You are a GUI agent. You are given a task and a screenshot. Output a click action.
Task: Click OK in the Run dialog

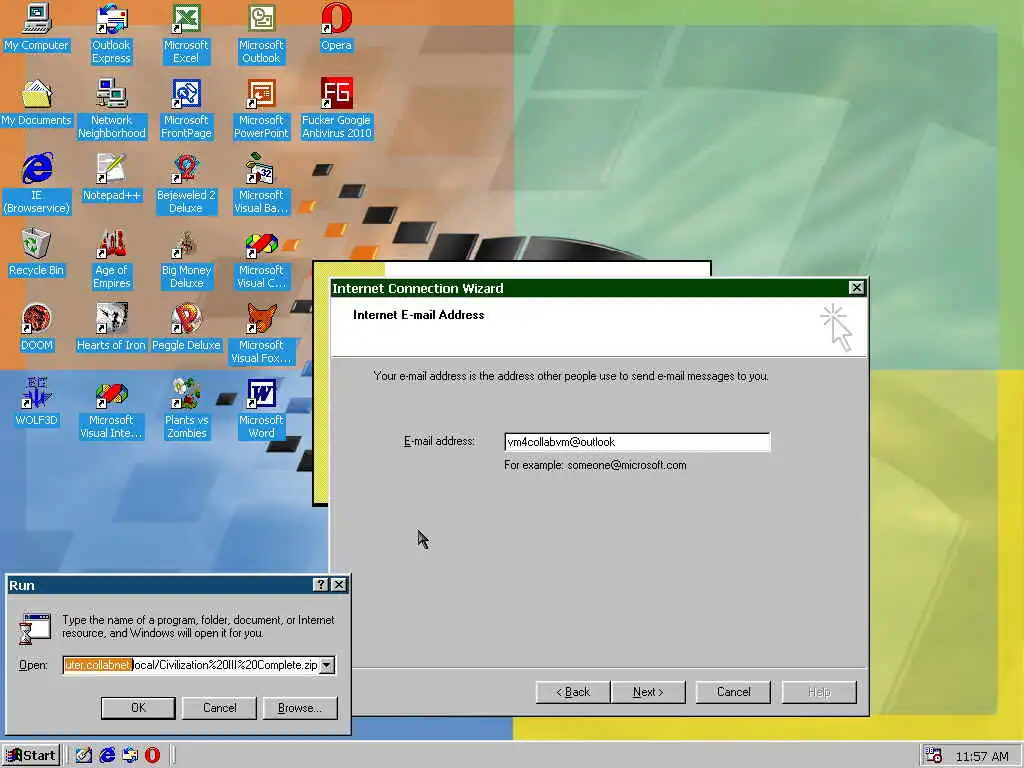point(138,708)
